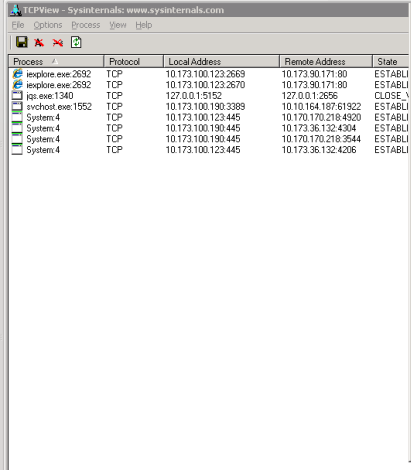Toggle show unconnected endpoints red icon
411x470 pixels.
[x=58, y=42]
